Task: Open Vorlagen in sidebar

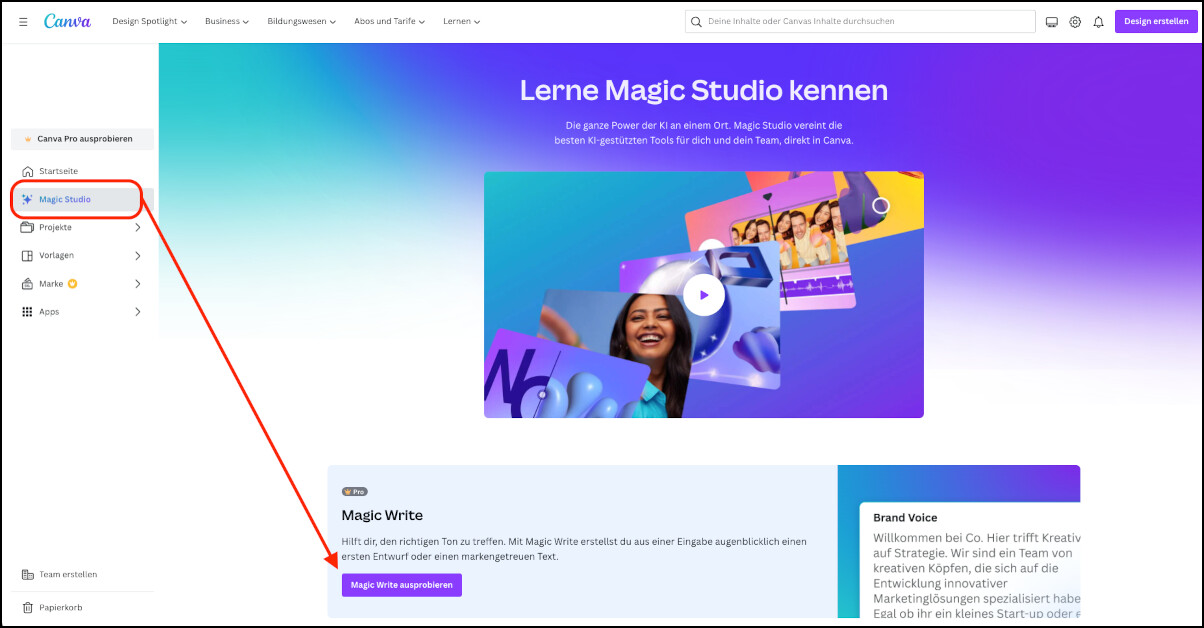Action: (80, 255)
